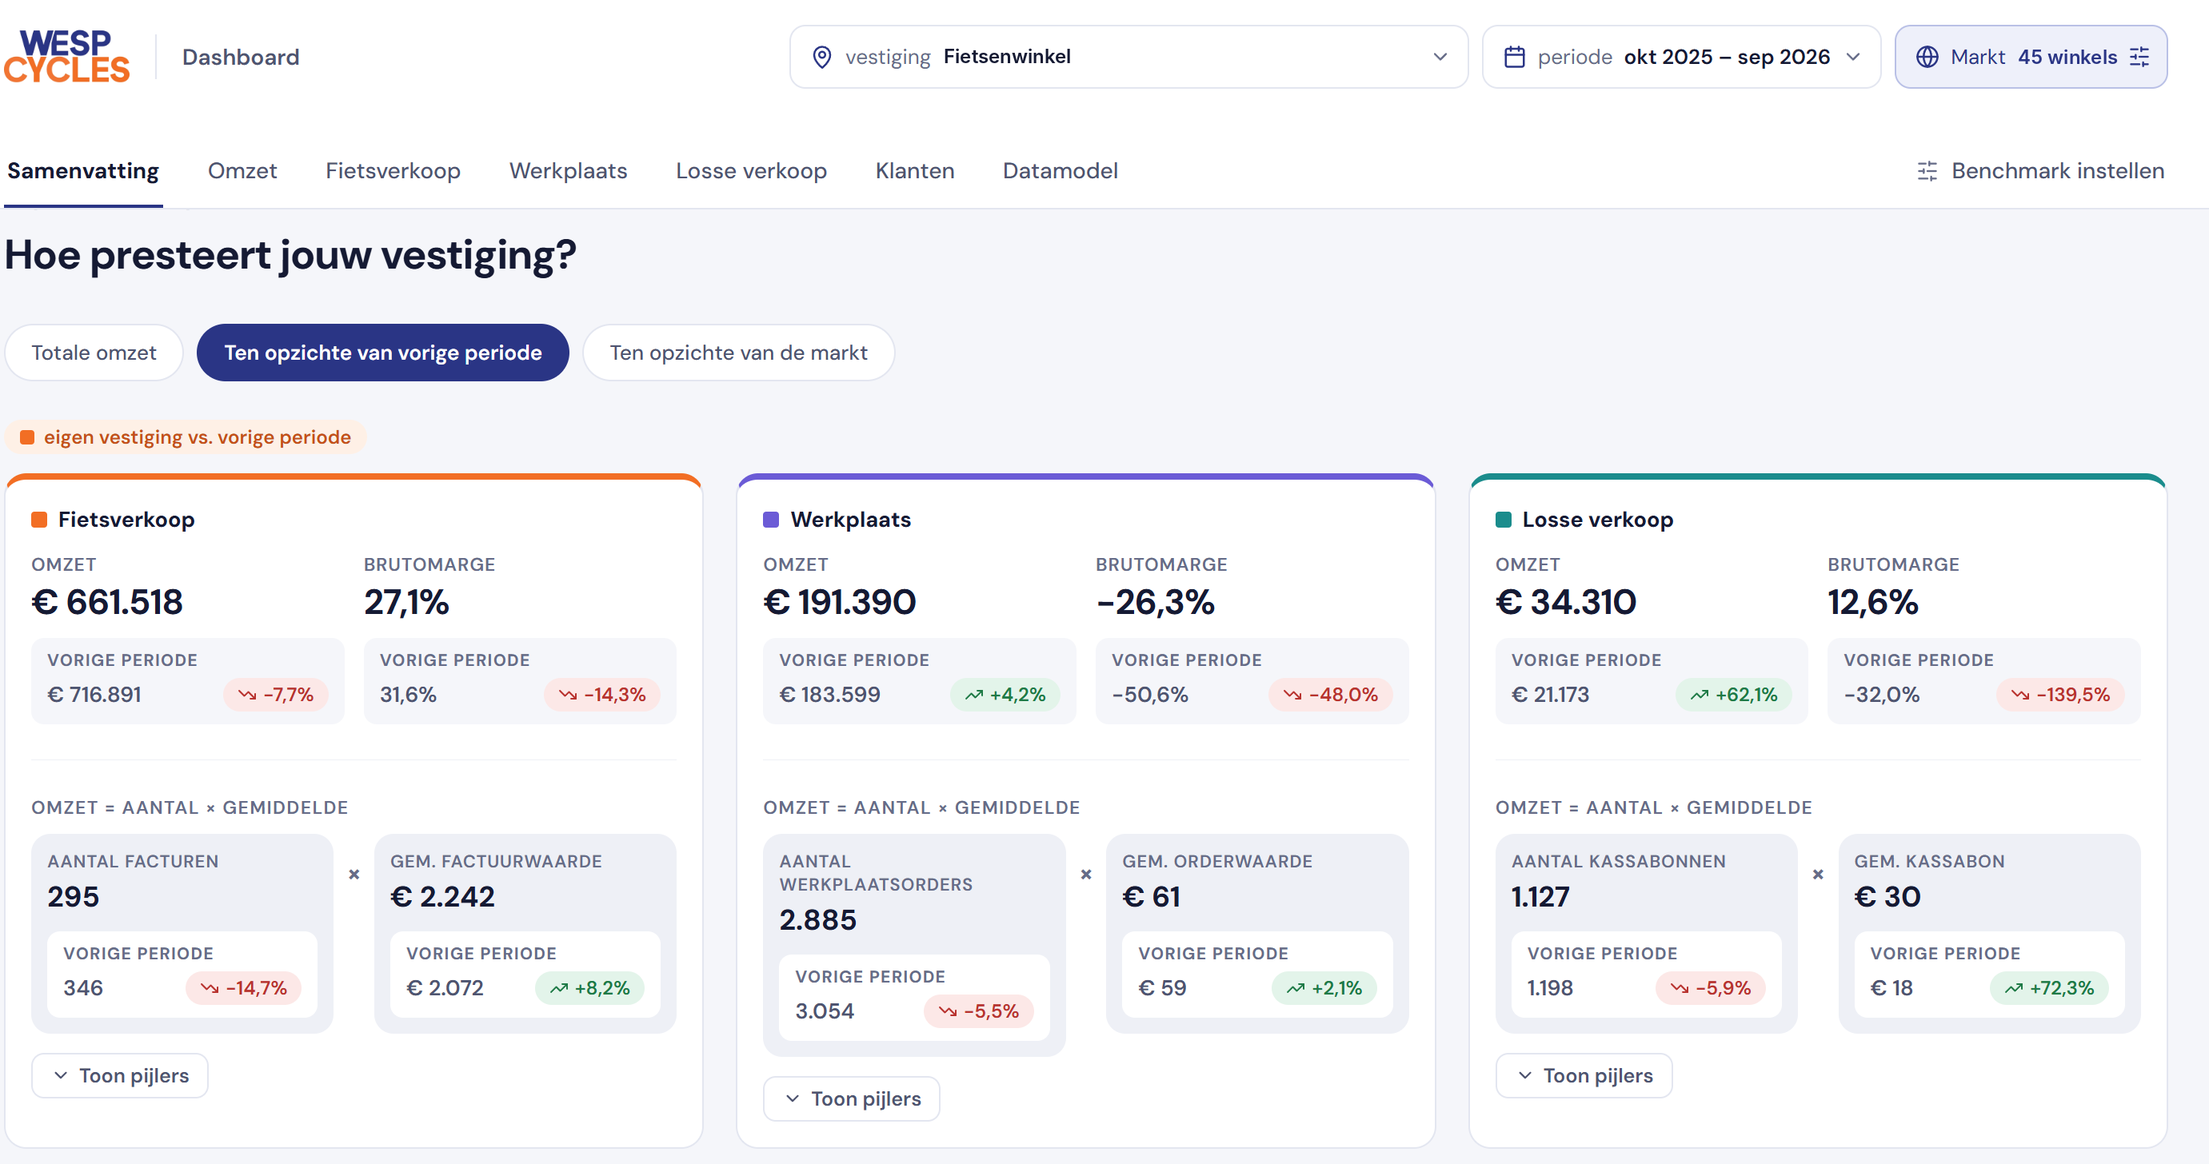
Task: Click the orange eigen vestiging legend badge
Action: tap(186, 437)
